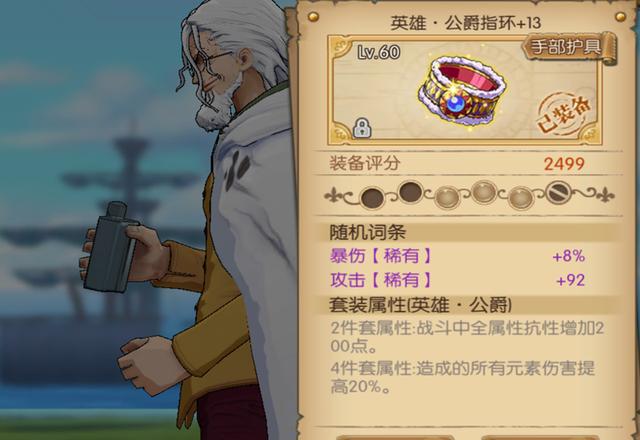Tap the 随机词条 section header
The image size is (640, 440).
[x=367, y=233]
